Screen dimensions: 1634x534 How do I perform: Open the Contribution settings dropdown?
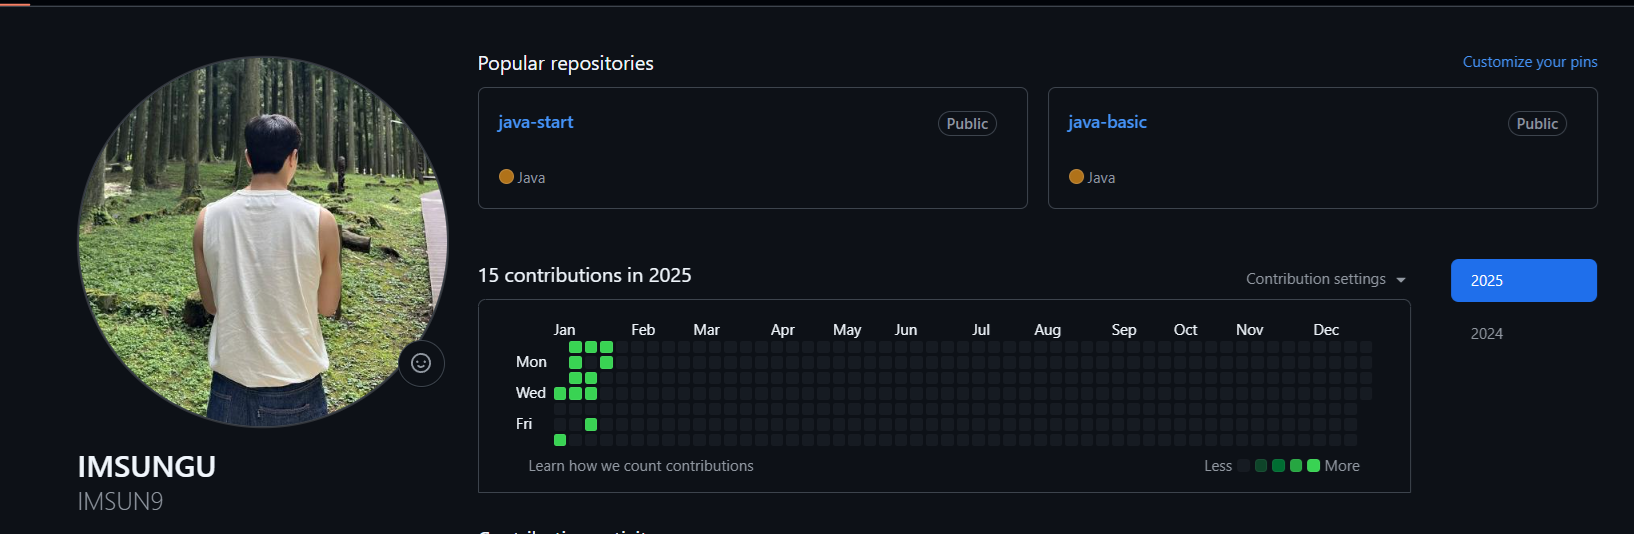click(1315, 279)
